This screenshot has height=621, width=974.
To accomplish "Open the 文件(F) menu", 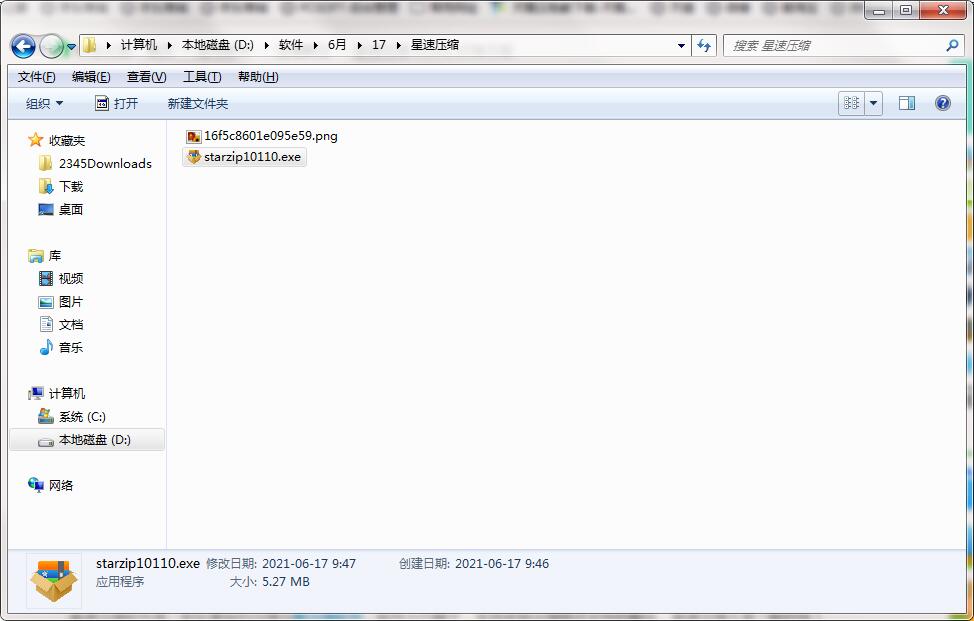I will pos(37,77).
